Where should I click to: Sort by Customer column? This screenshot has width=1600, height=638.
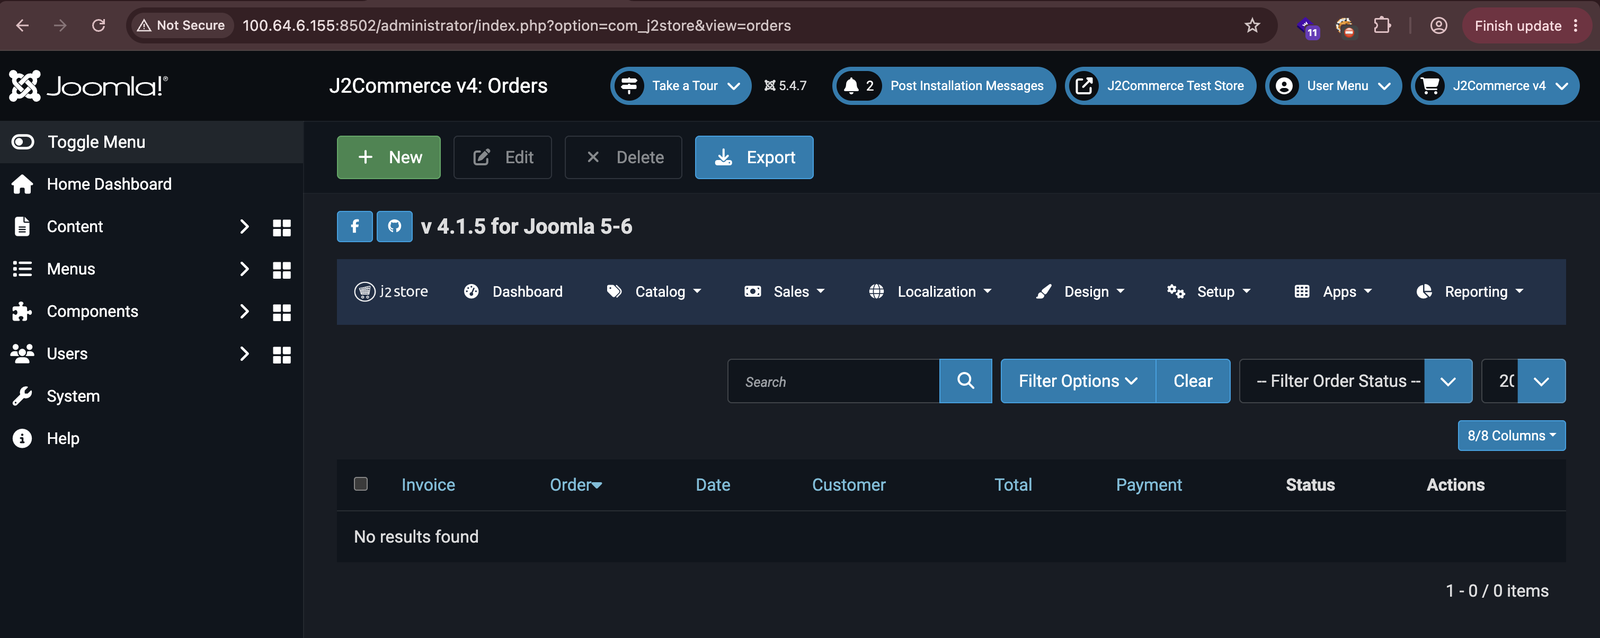tap(849, 485)
